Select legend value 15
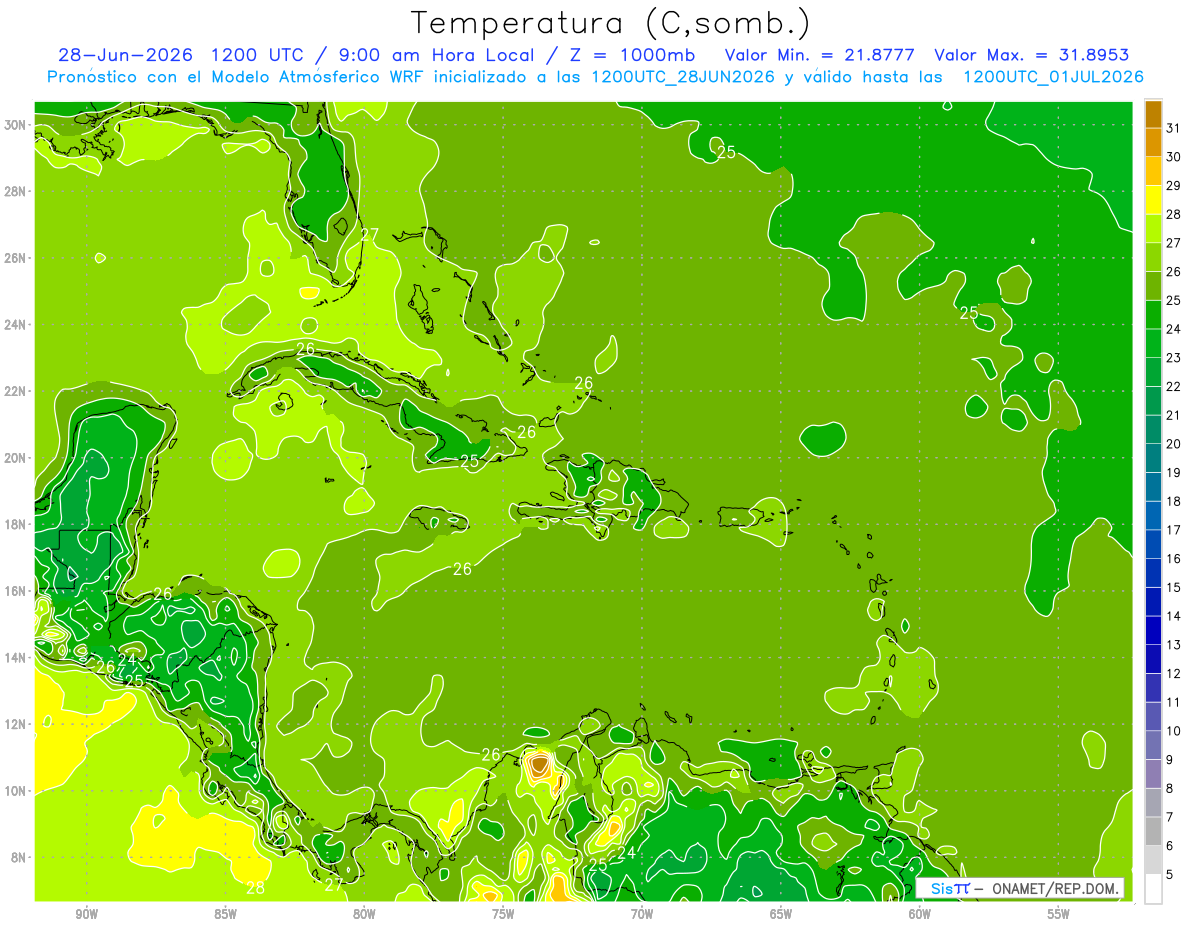This screenshot has height=927, width=1200. [x=1174, y=587]
